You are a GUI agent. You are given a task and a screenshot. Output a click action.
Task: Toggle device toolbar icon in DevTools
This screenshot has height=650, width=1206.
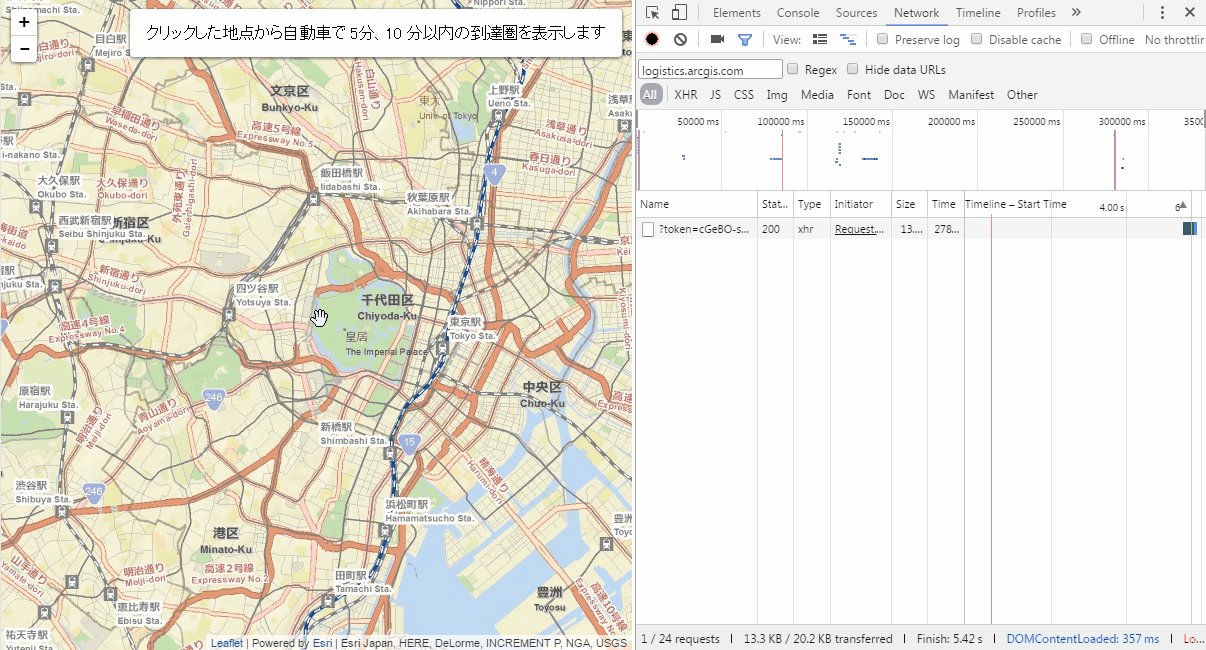[x=679, y=13]
